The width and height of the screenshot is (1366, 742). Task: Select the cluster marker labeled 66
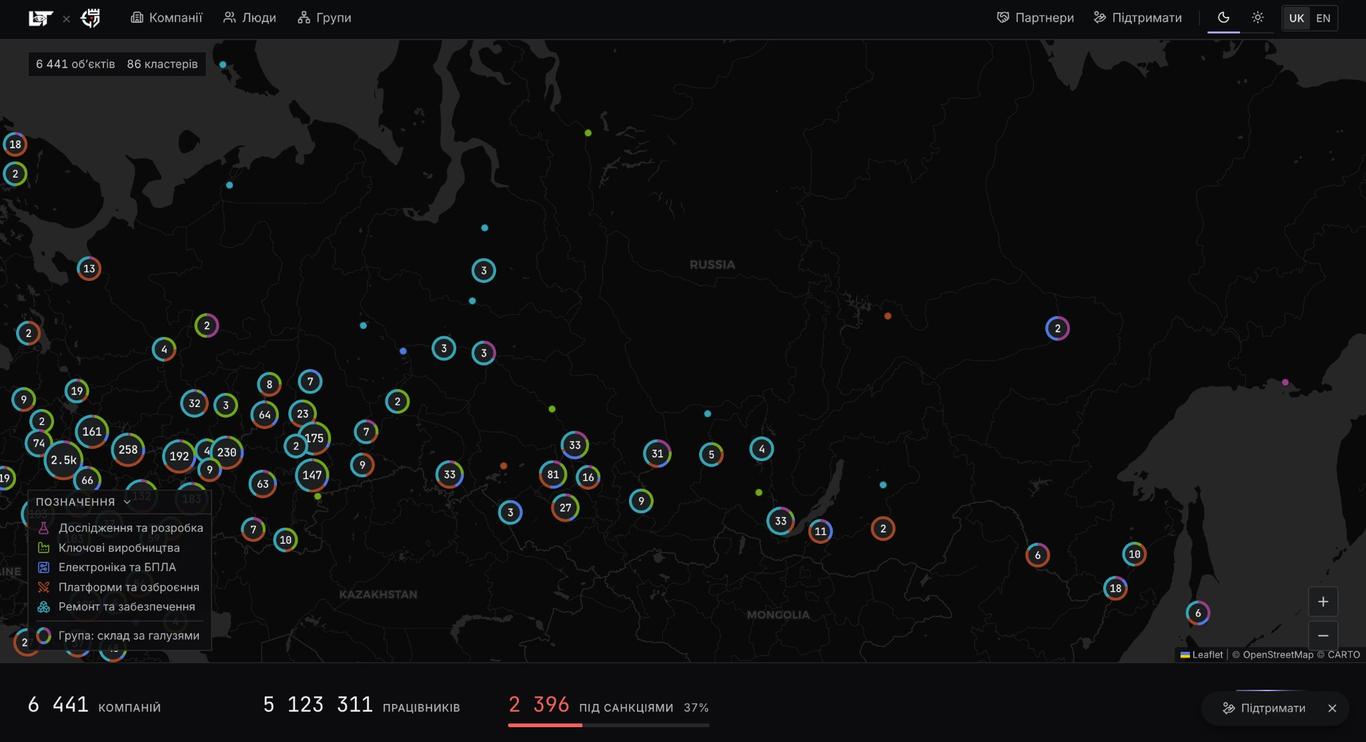87,480
